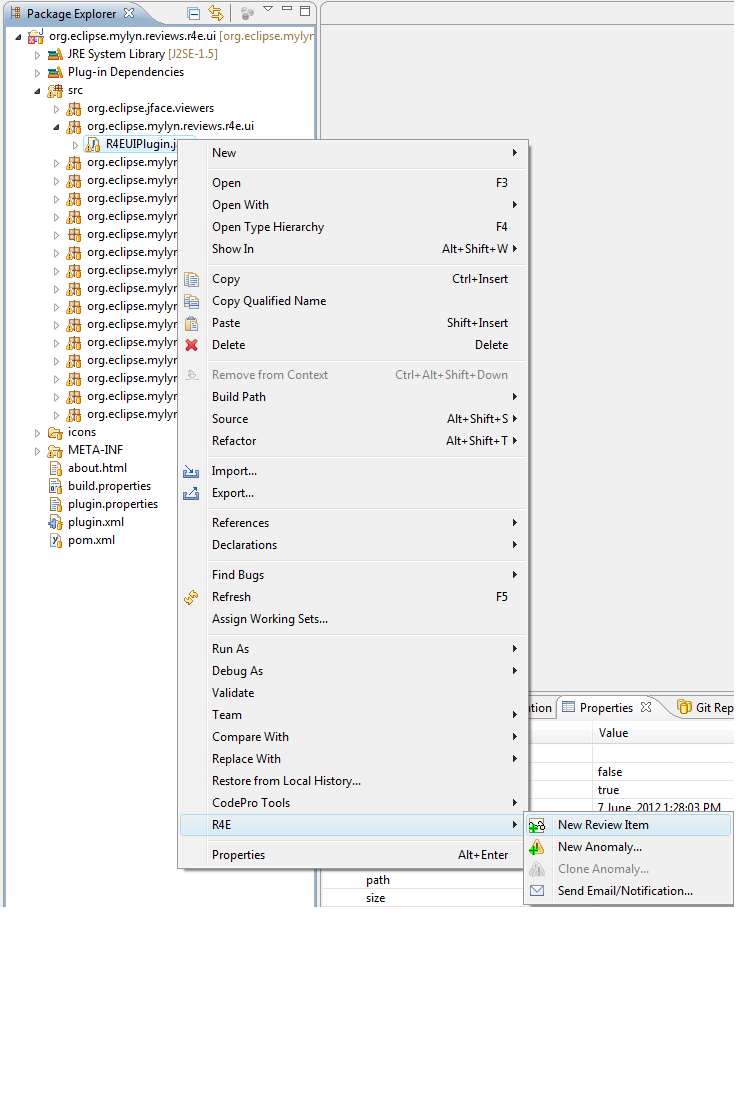
Task: Click the JRE System Library icon
Action: click(55, 54)
